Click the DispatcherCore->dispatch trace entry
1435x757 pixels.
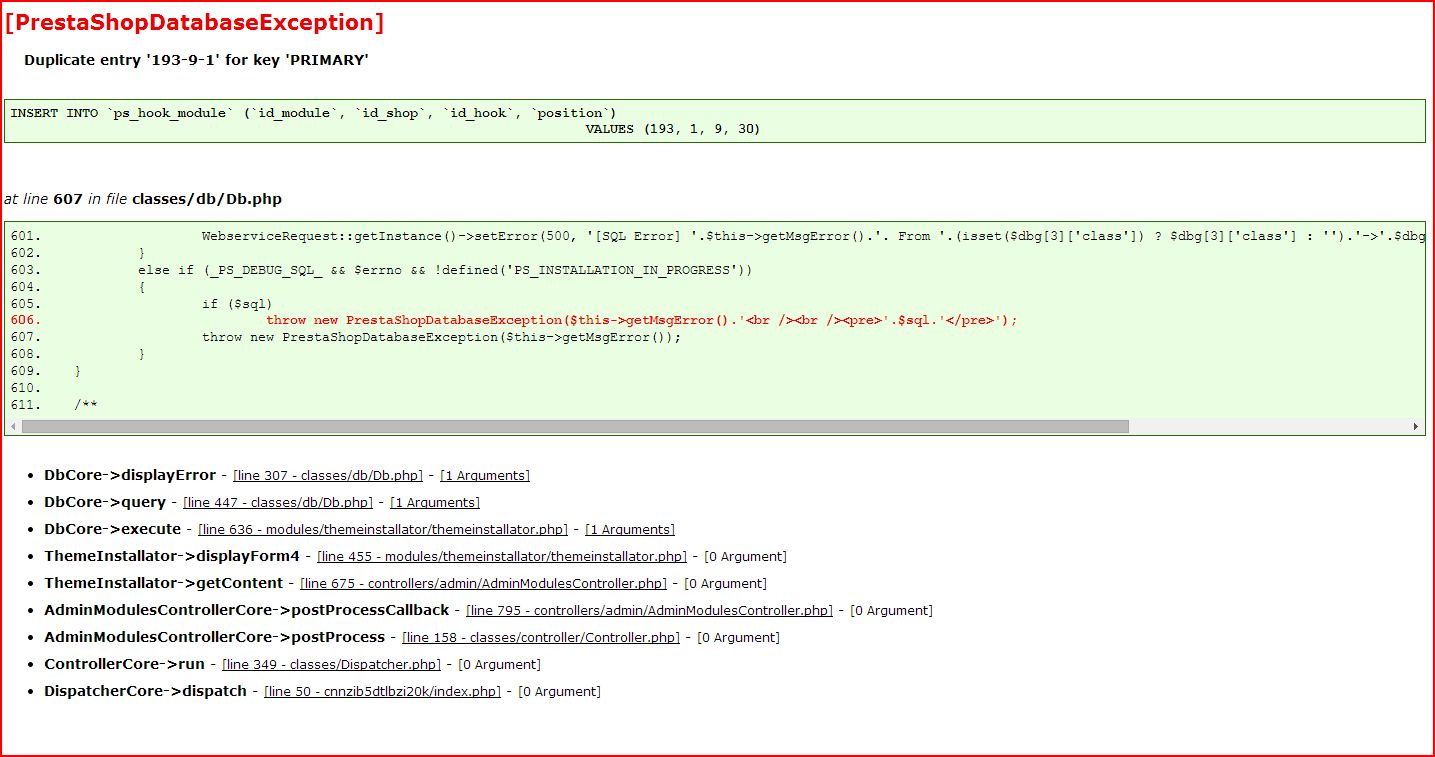click(x=146, y=692)
